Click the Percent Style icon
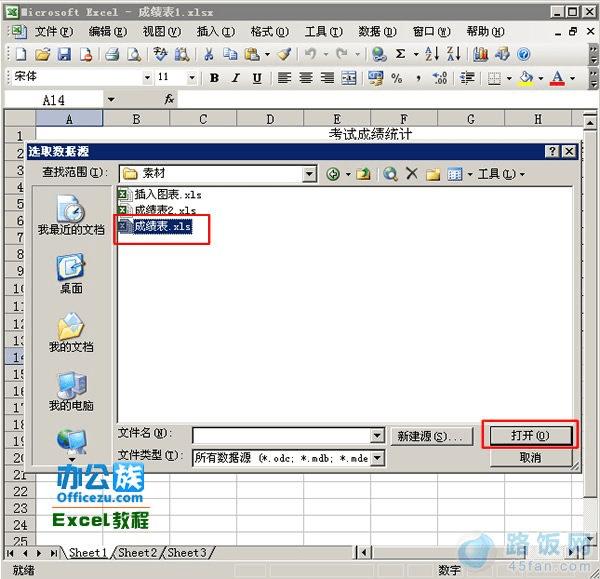This screenshot has width=600, height=579. pyautogui.click(x=396, y=78)
